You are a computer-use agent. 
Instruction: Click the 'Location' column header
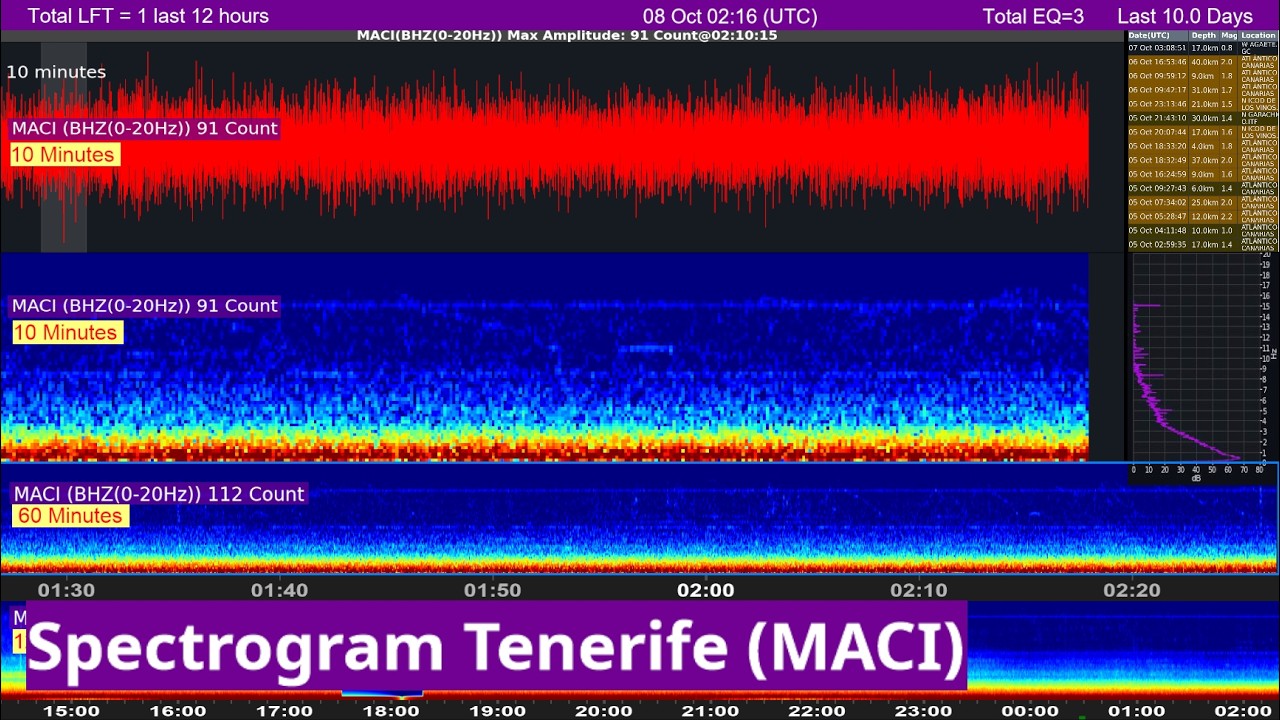click(1258, 35)
